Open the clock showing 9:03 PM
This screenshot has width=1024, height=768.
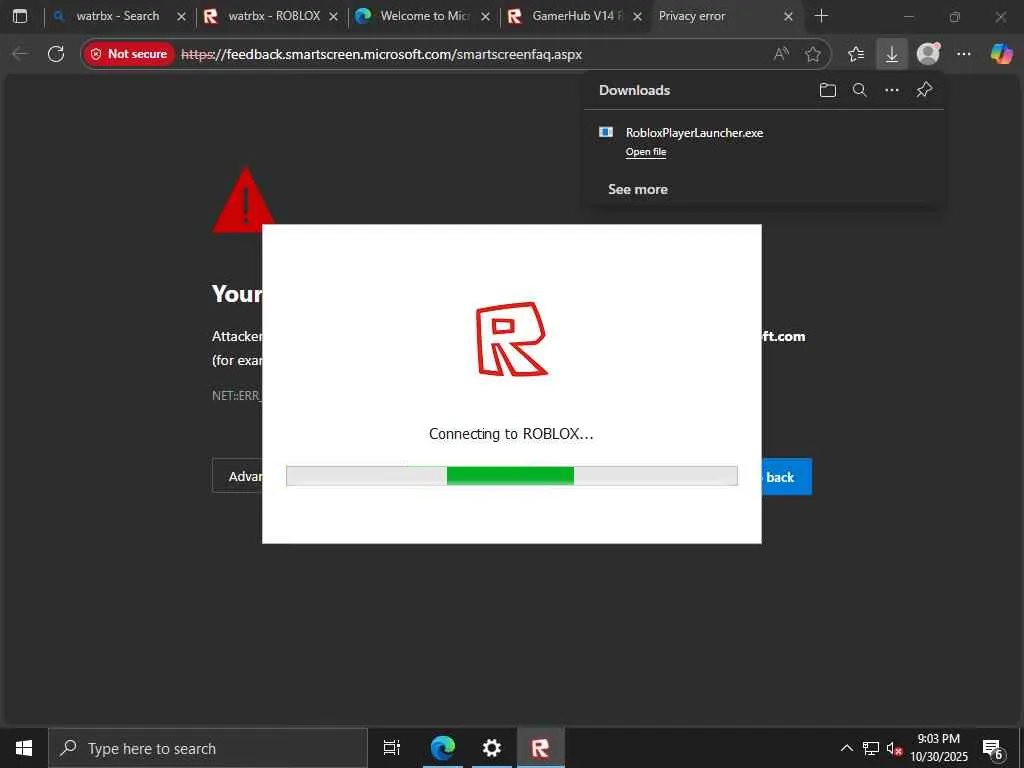click(939, 748)
